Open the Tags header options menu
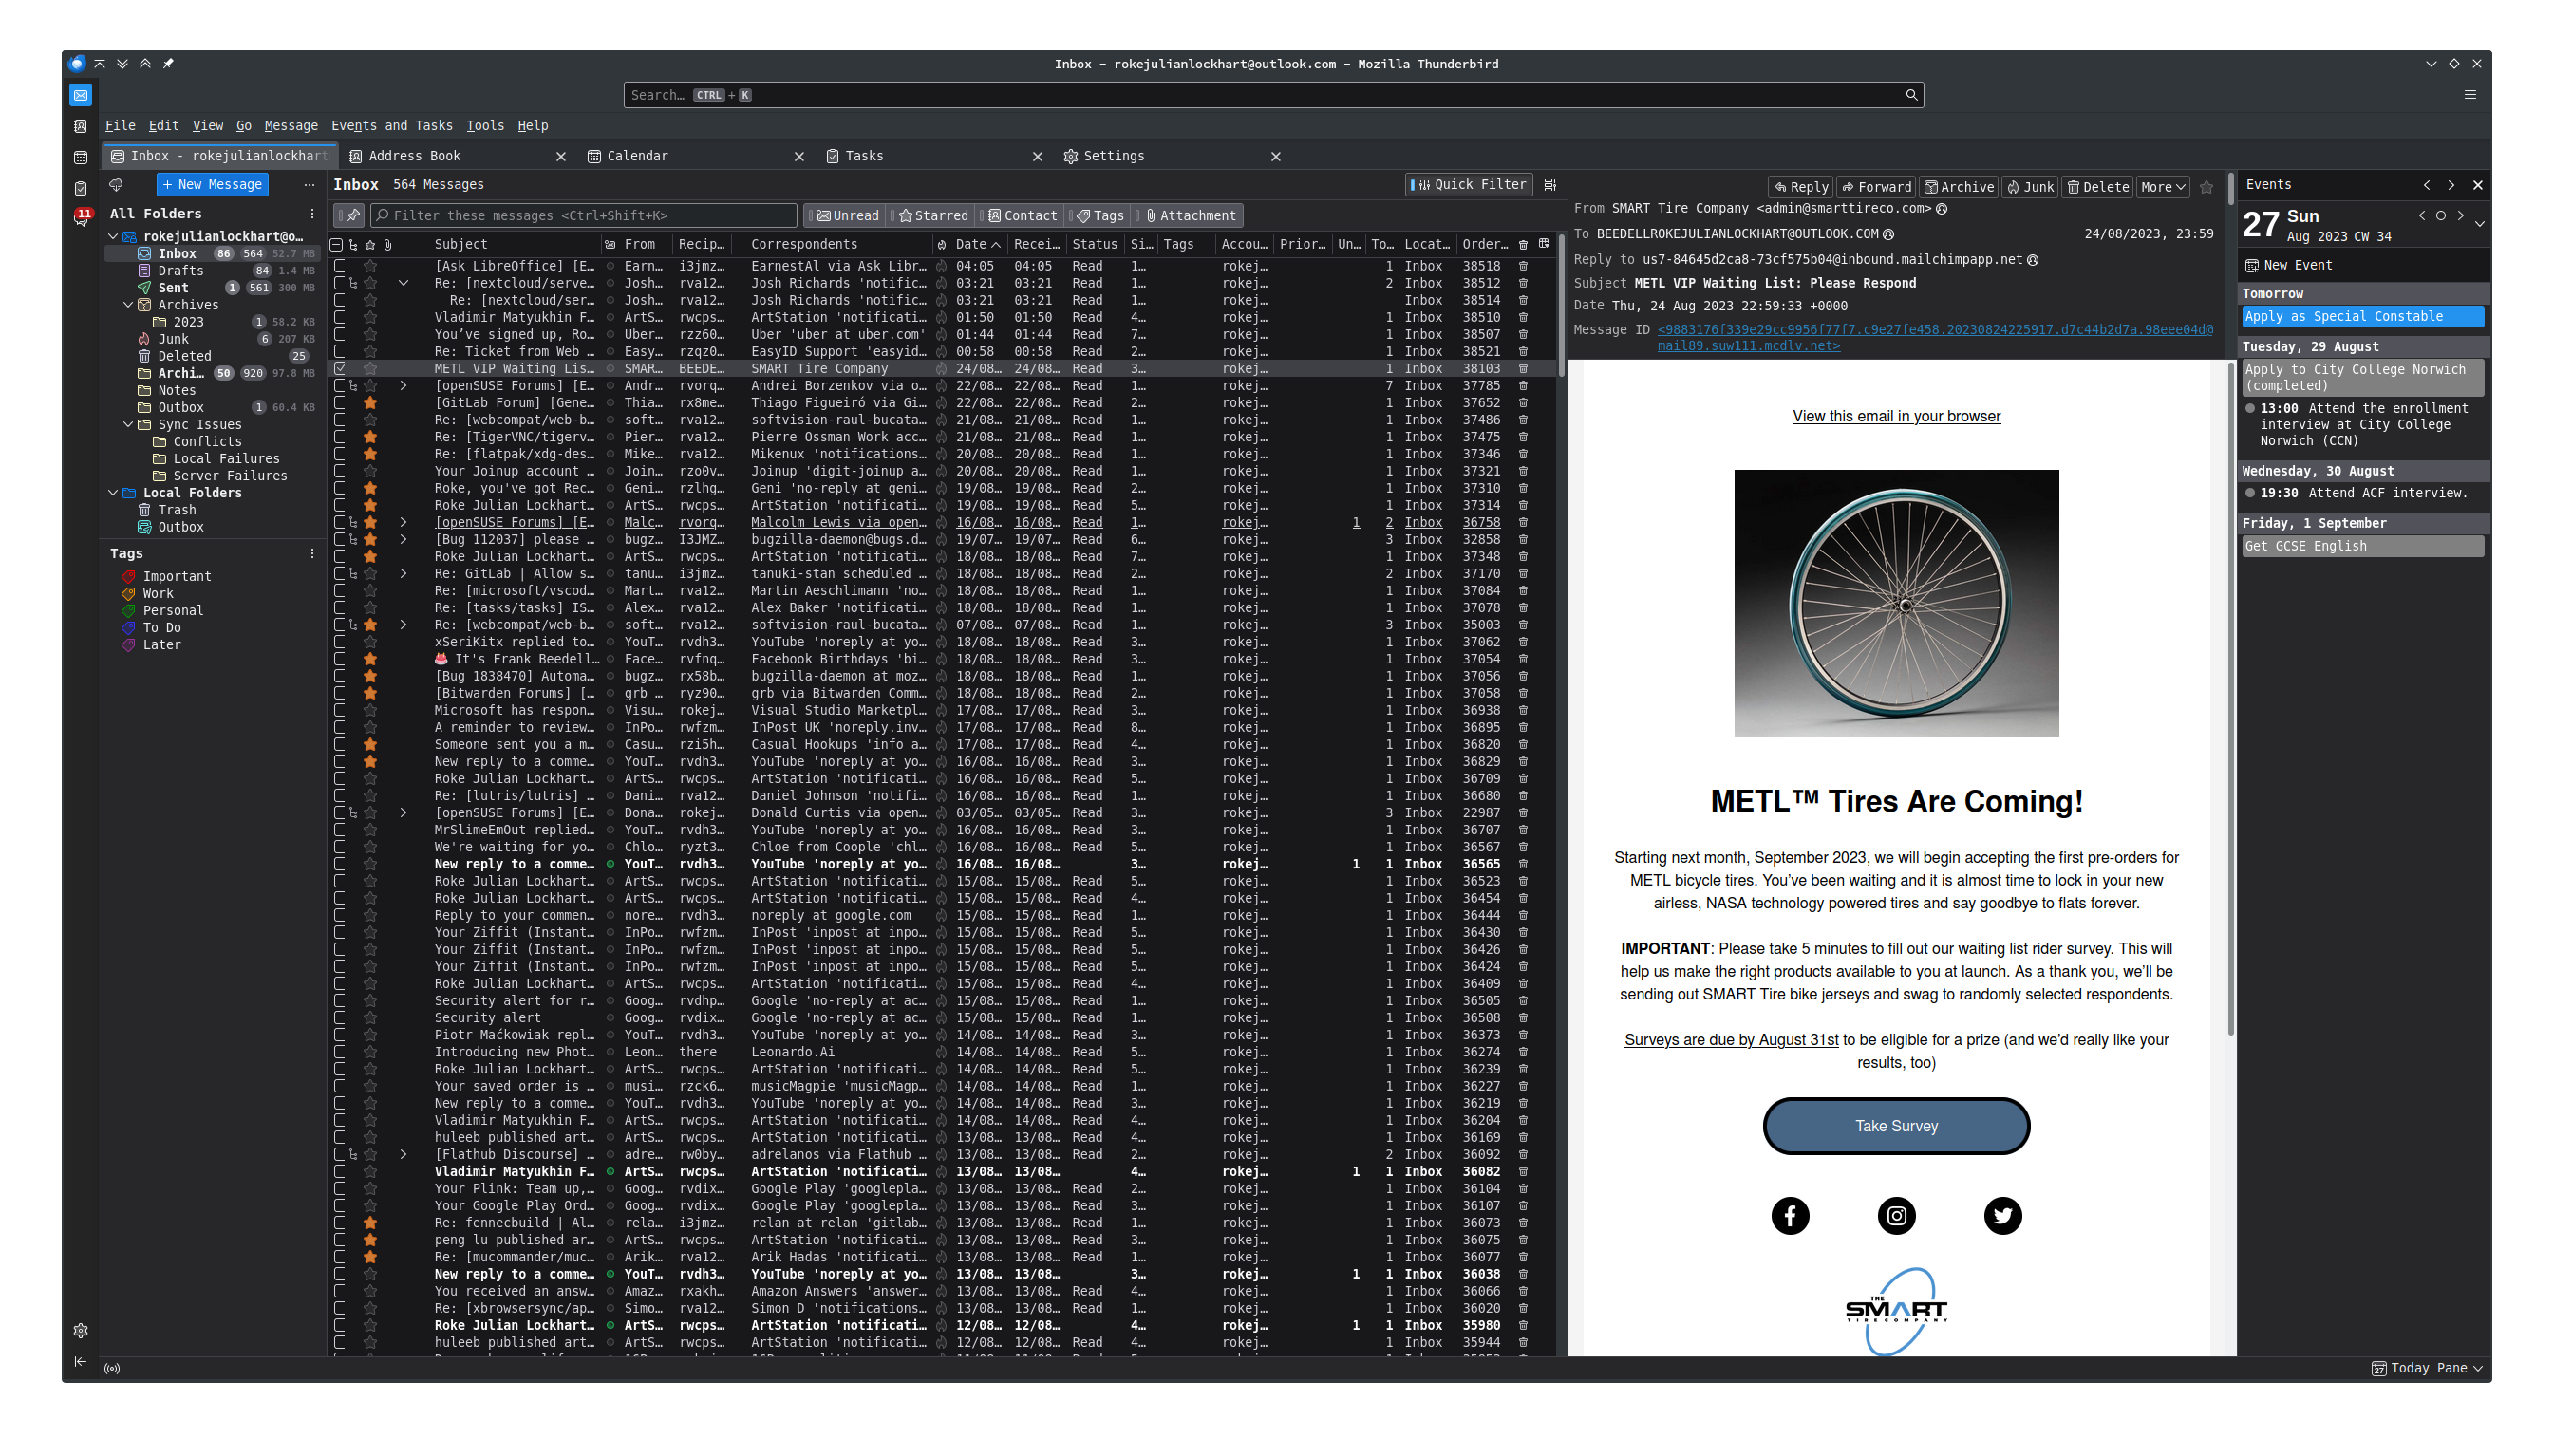The width and height of the screenshot is (2554, 1456). tap(312, 554)
